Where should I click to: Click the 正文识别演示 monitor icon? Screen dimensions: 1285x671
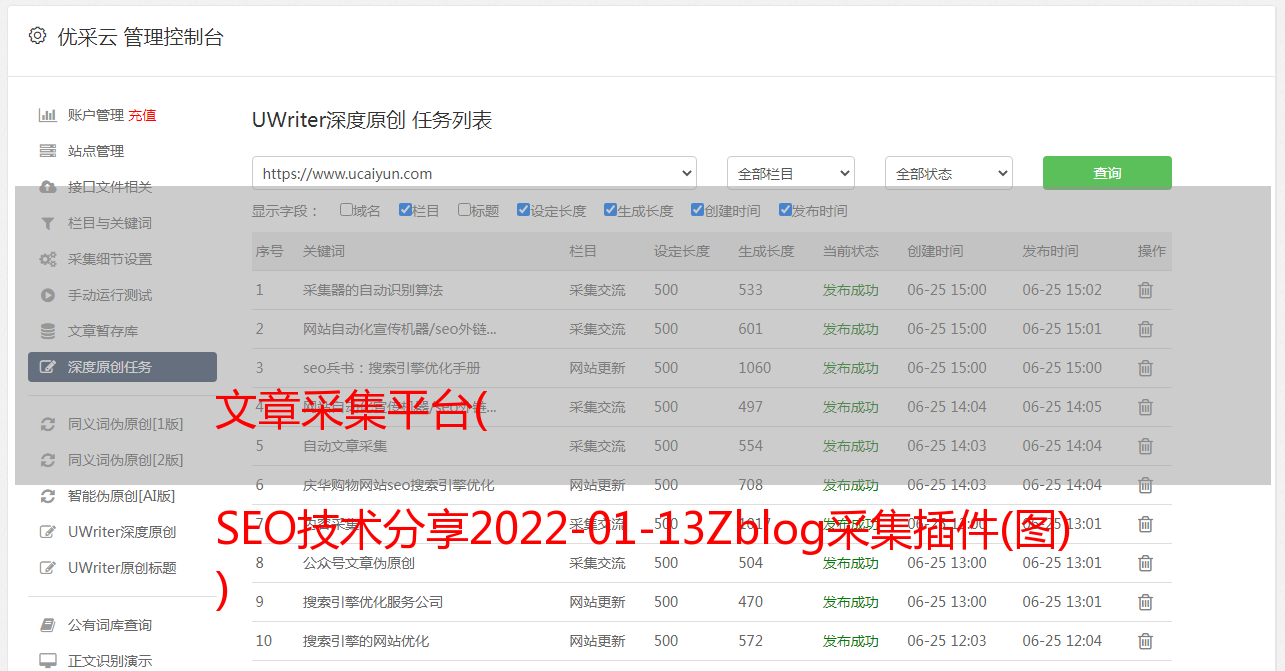click(47, 661)
